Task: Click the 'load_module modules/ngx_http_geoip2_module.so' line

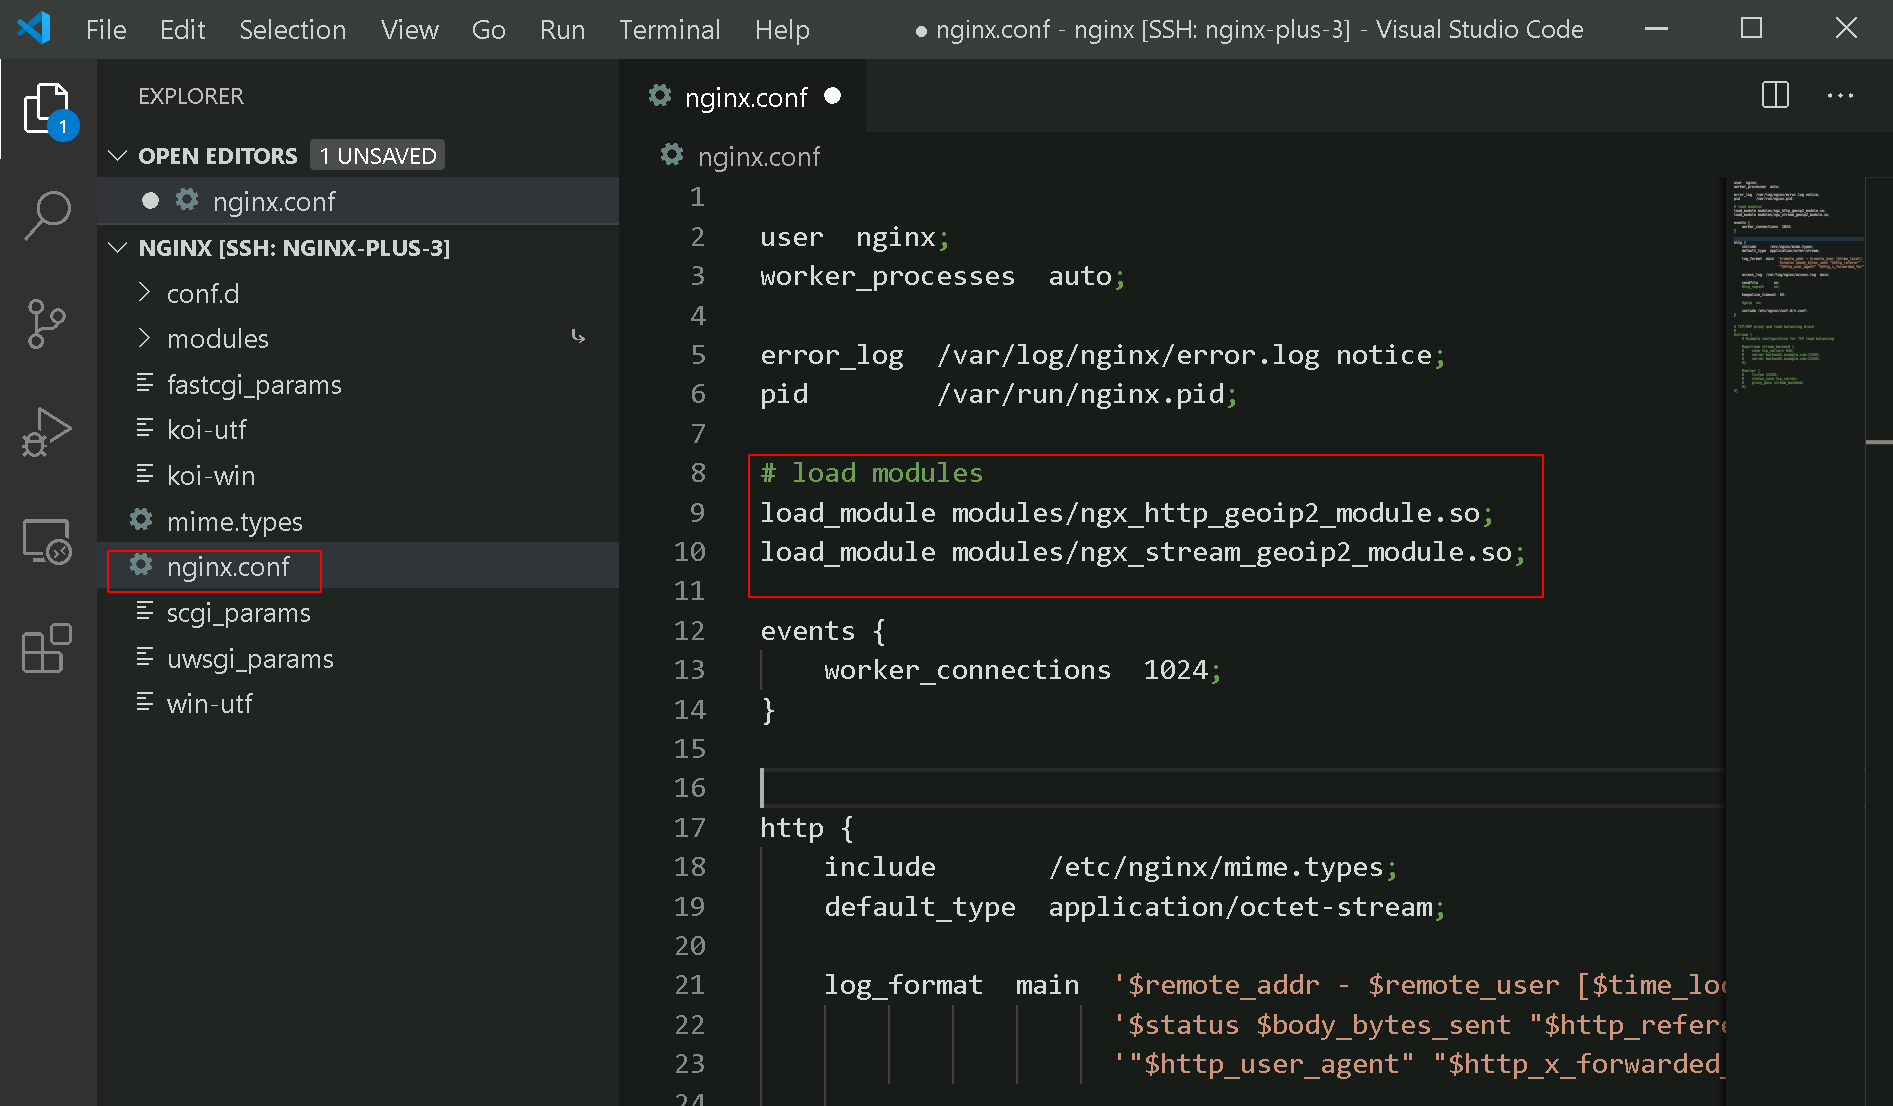Action: pyautogui.click(x=1126, y=513)
